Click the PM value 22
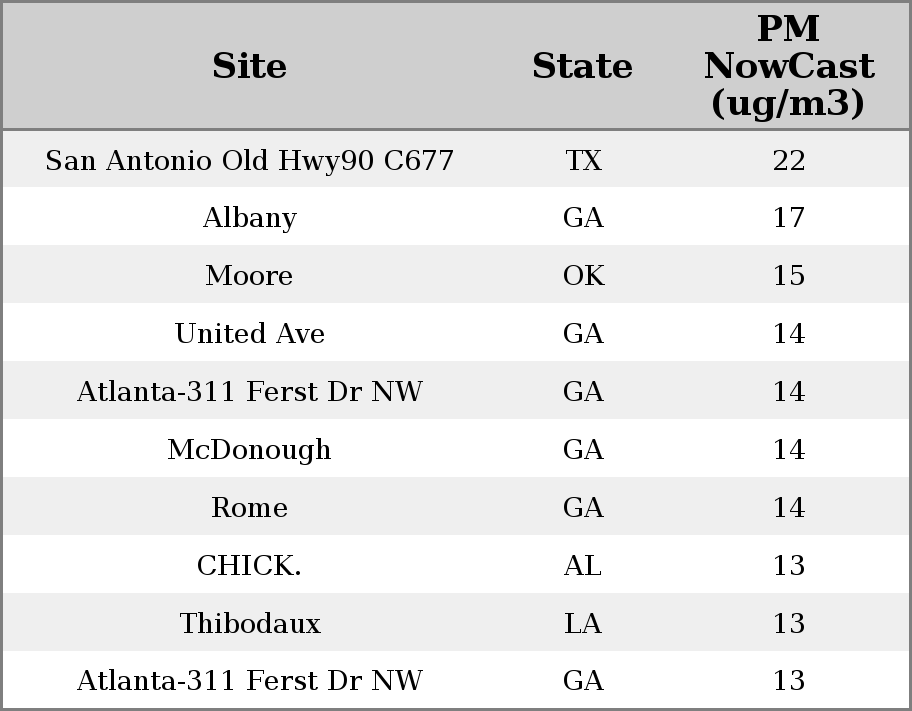Image resolution: width=912 pixels, height=711 pixels. click(x=789, y=160)
